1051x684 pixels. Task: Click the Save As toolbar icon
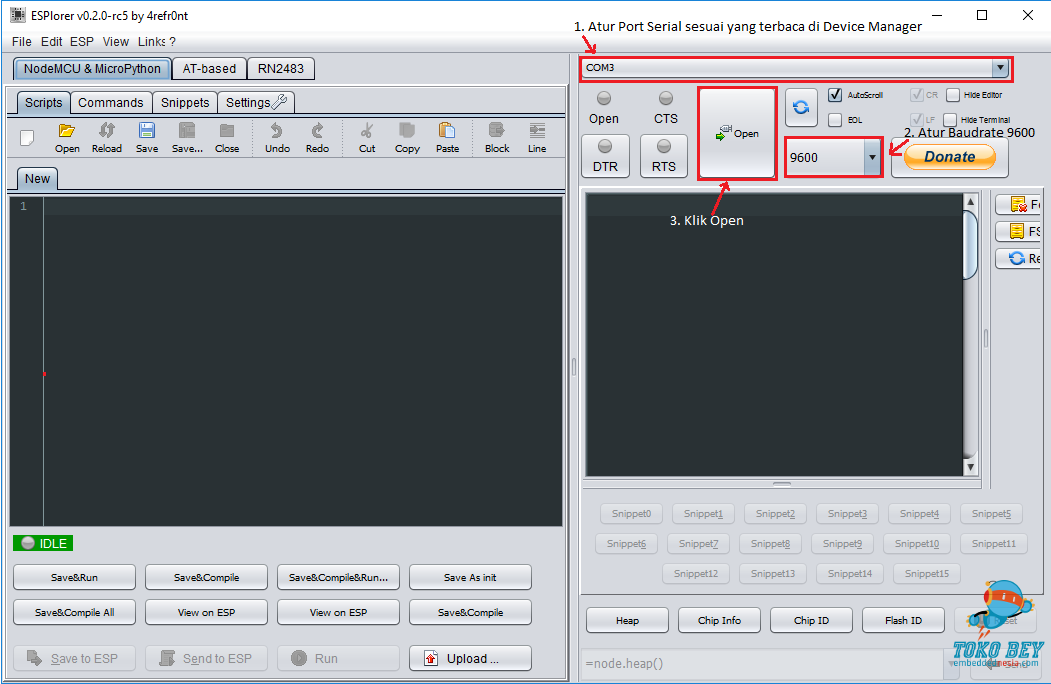[187, 137]
